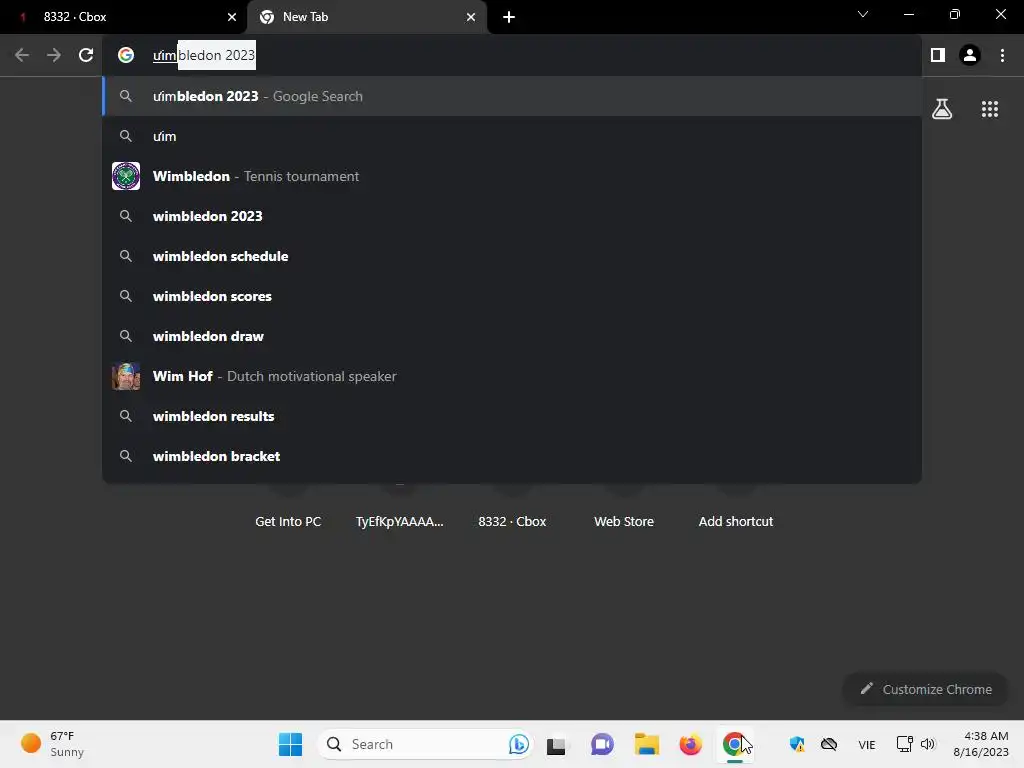This screenshot has width=1024, height=768.
Task: Open the 8332 · Cbox shortcut
Action: click(512, 521)
